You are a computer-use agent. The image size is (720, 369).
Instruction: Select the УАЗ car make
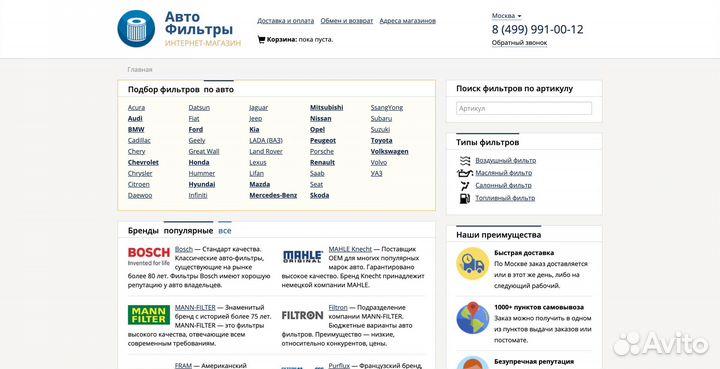click(x=377, y=173)
